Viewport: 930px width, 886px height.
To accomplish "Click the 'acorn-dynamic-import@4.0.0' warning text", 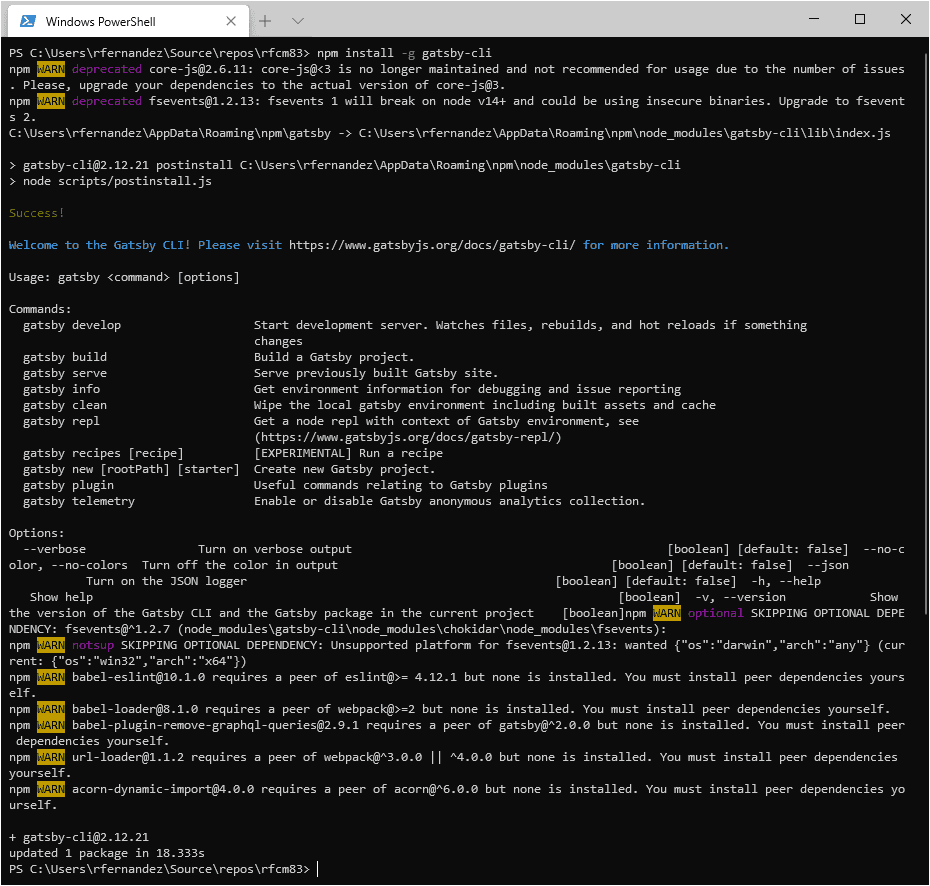I will click(x=163, y=789).
